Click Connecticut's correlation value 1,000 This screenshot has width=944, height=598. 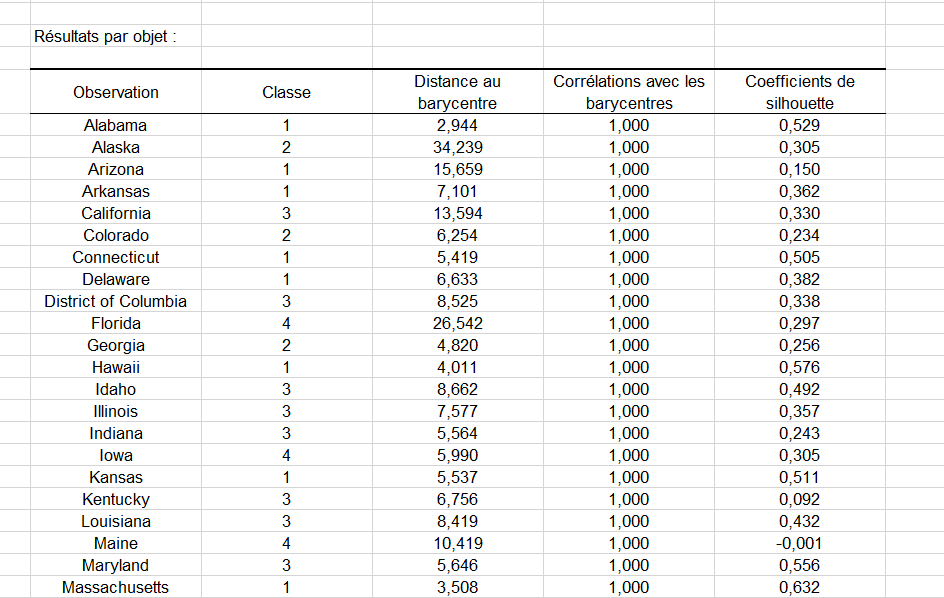pos(628,257)
